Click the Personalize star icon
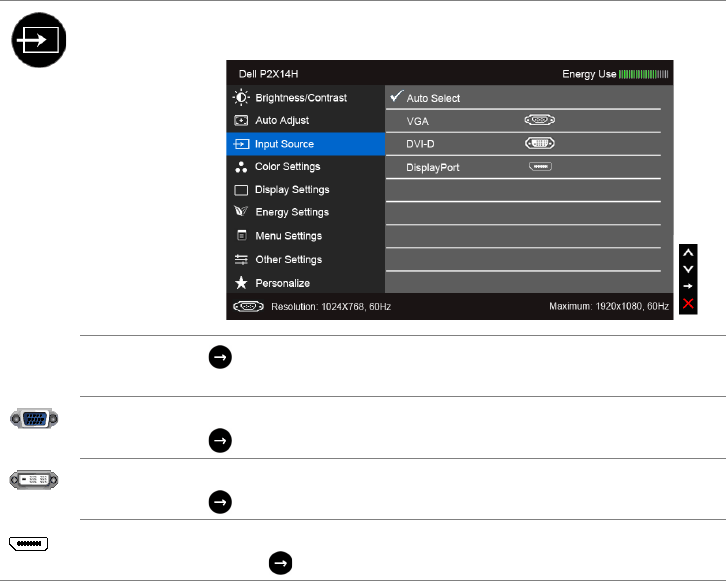Screen dimensions: 726x581 coord(241,282)
